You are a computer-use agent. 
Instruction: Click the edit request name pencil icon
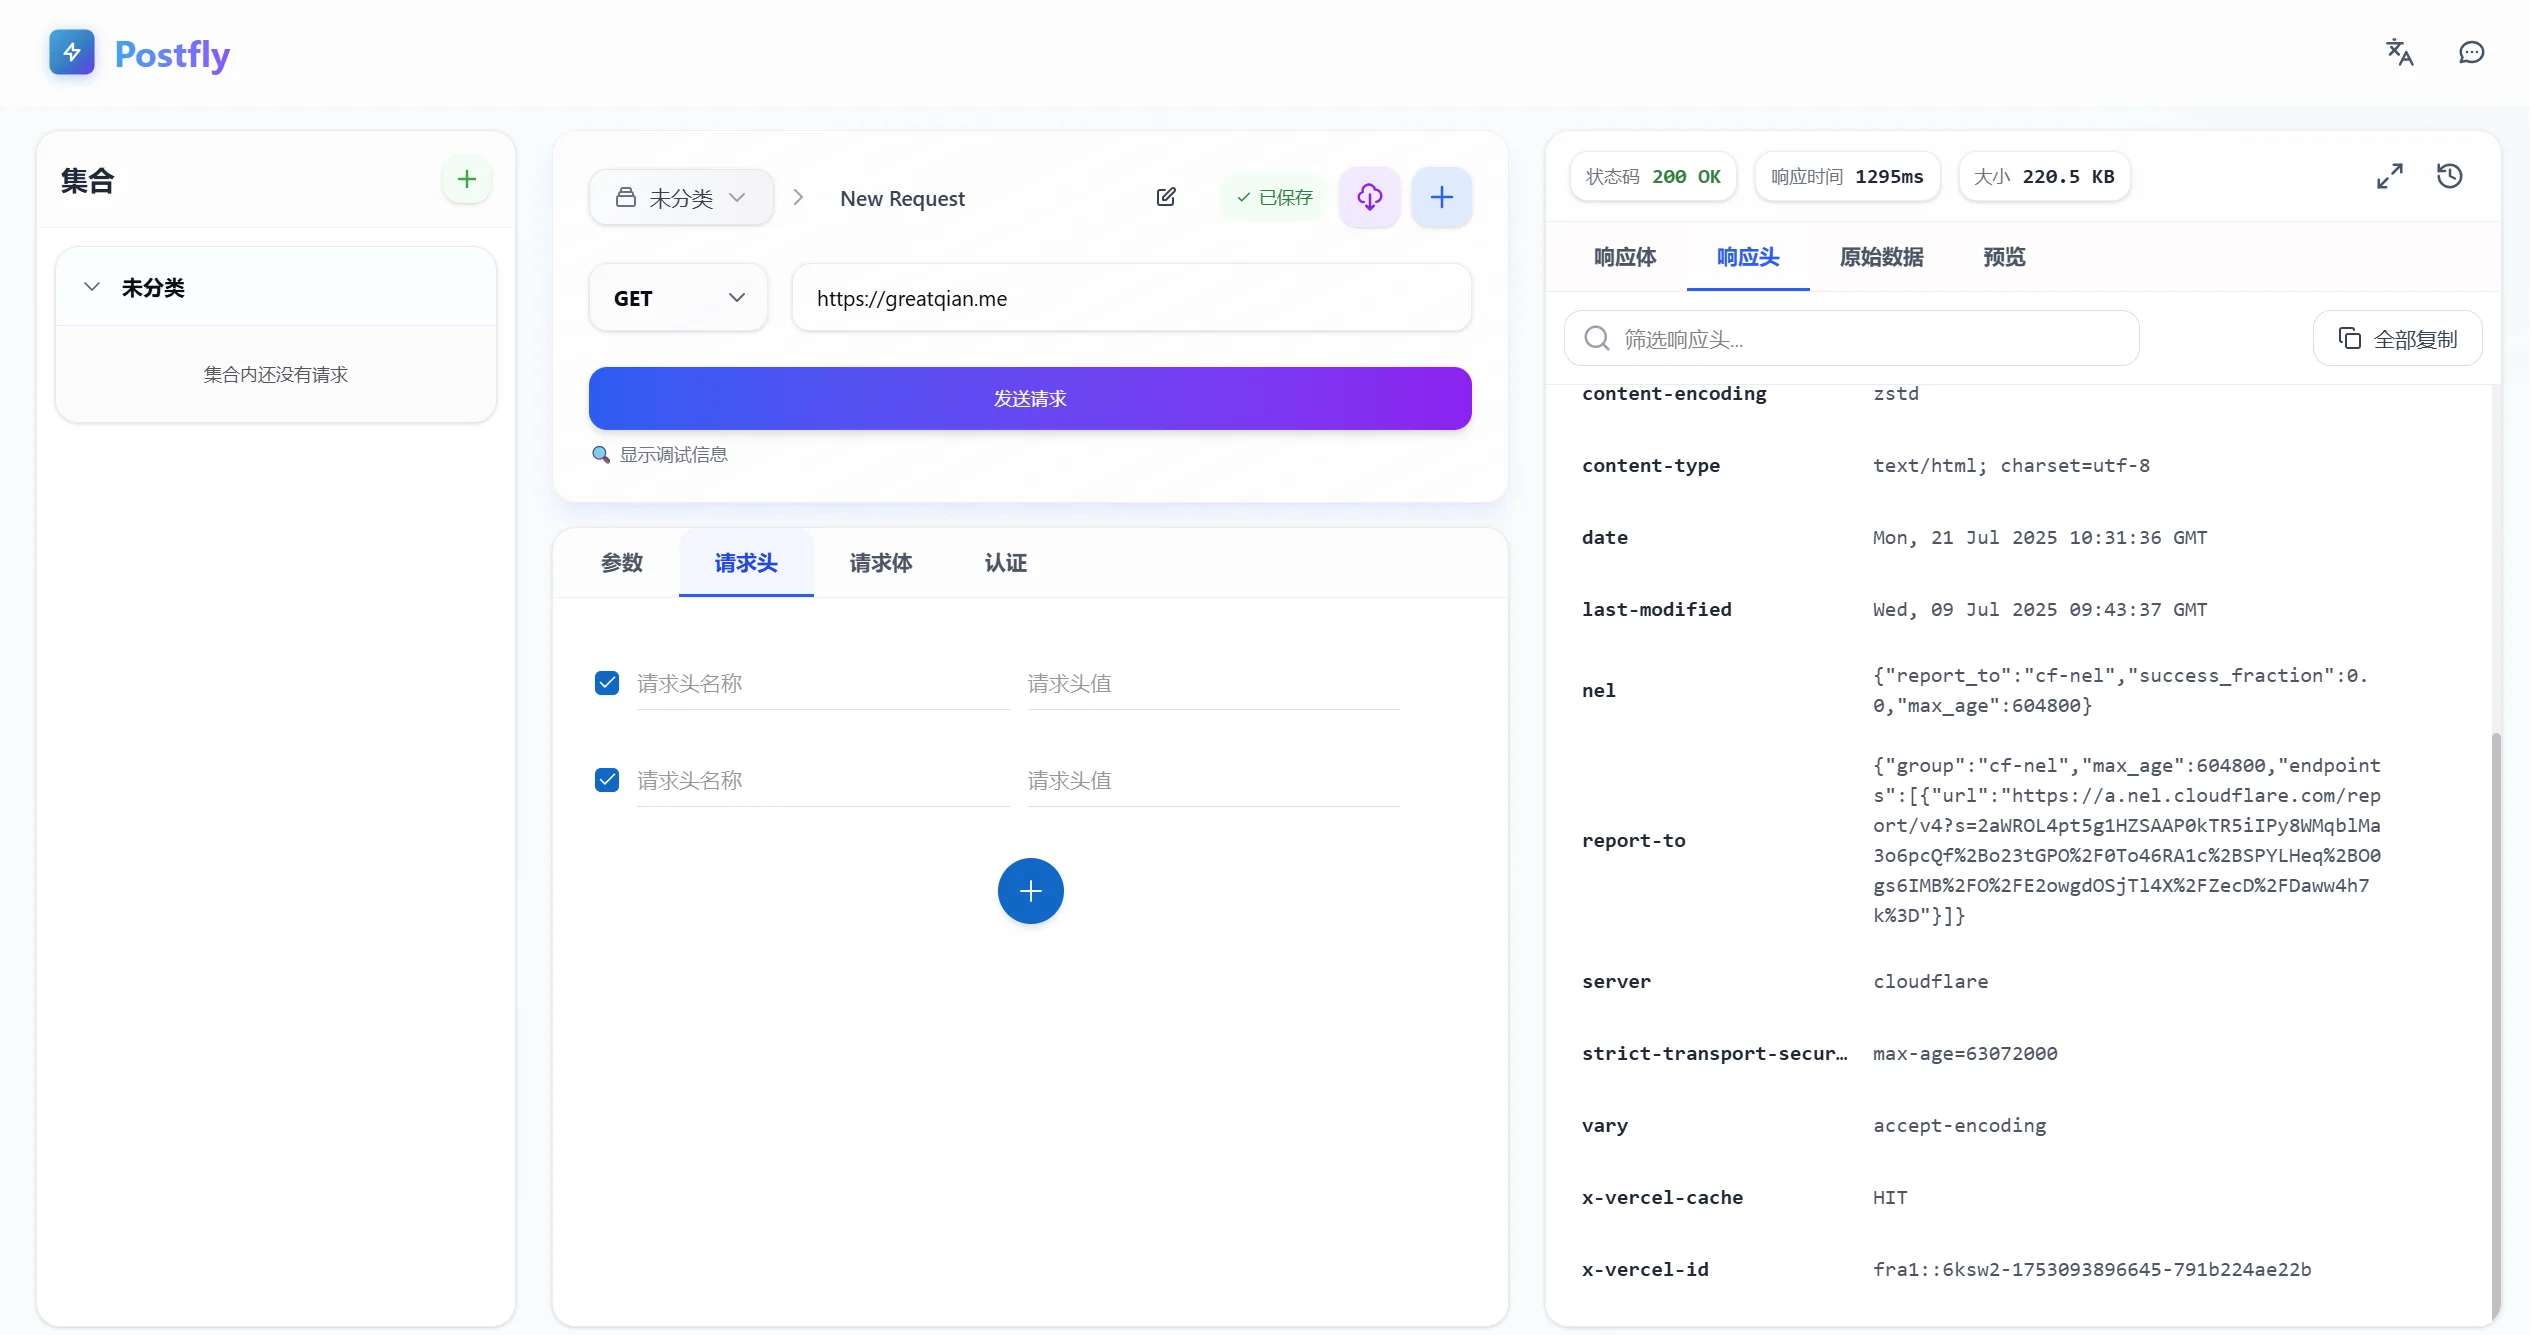pyautogui.click(x=1166, y=197)
